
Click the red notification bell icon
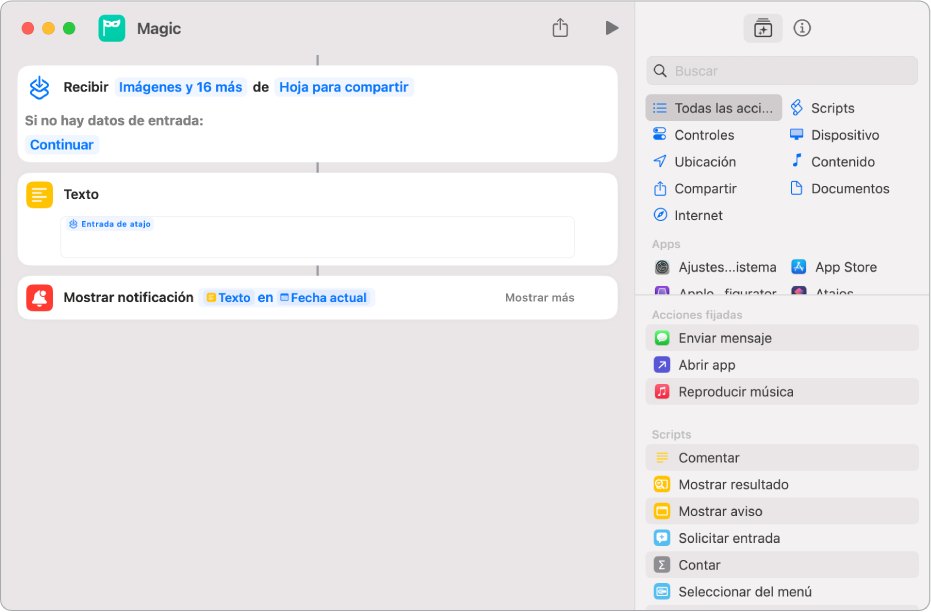tap(39, 297)
